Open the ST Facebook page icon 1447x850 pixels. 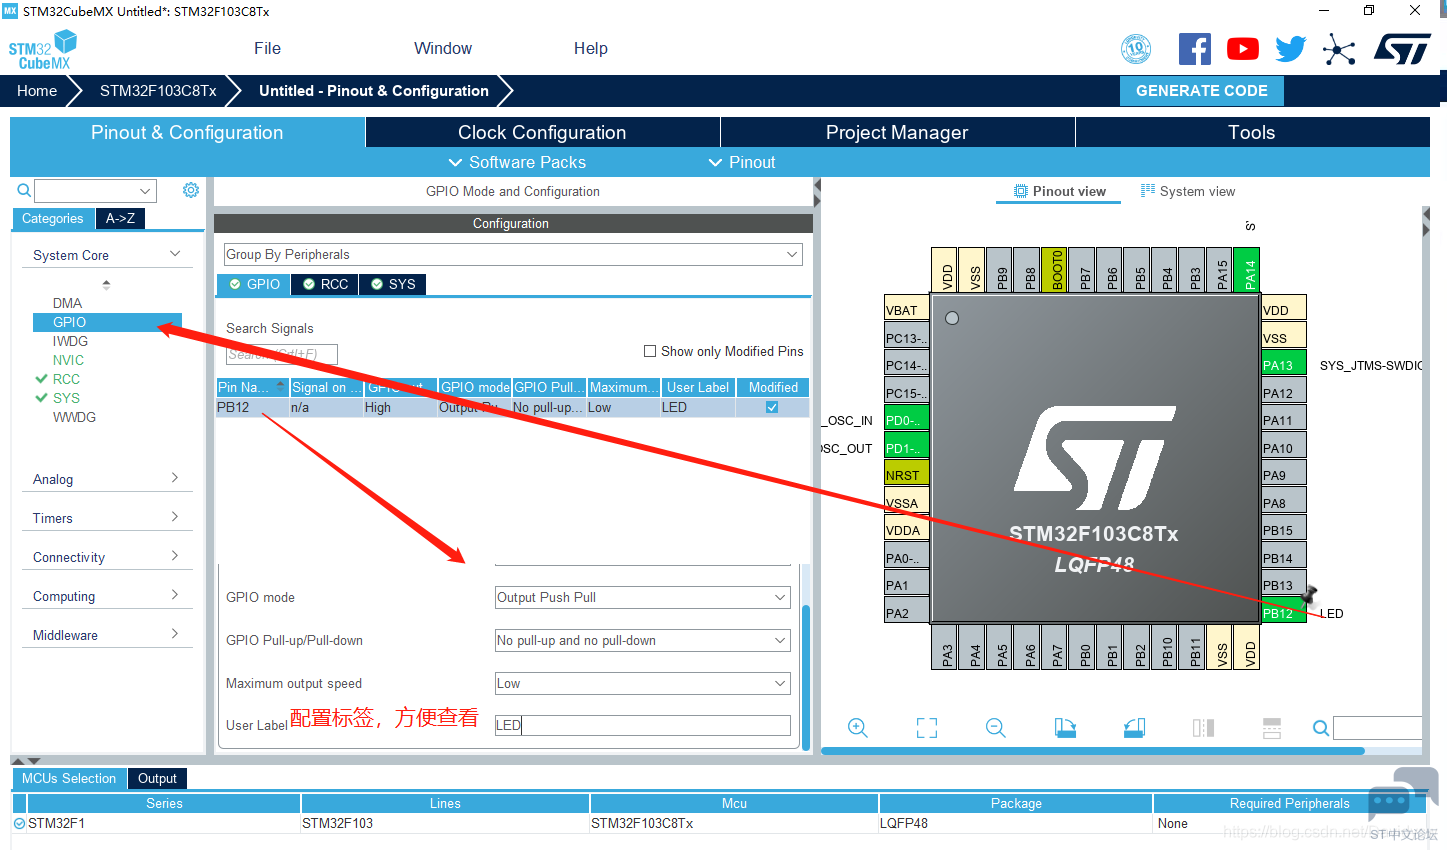[x=1195, y=49]
